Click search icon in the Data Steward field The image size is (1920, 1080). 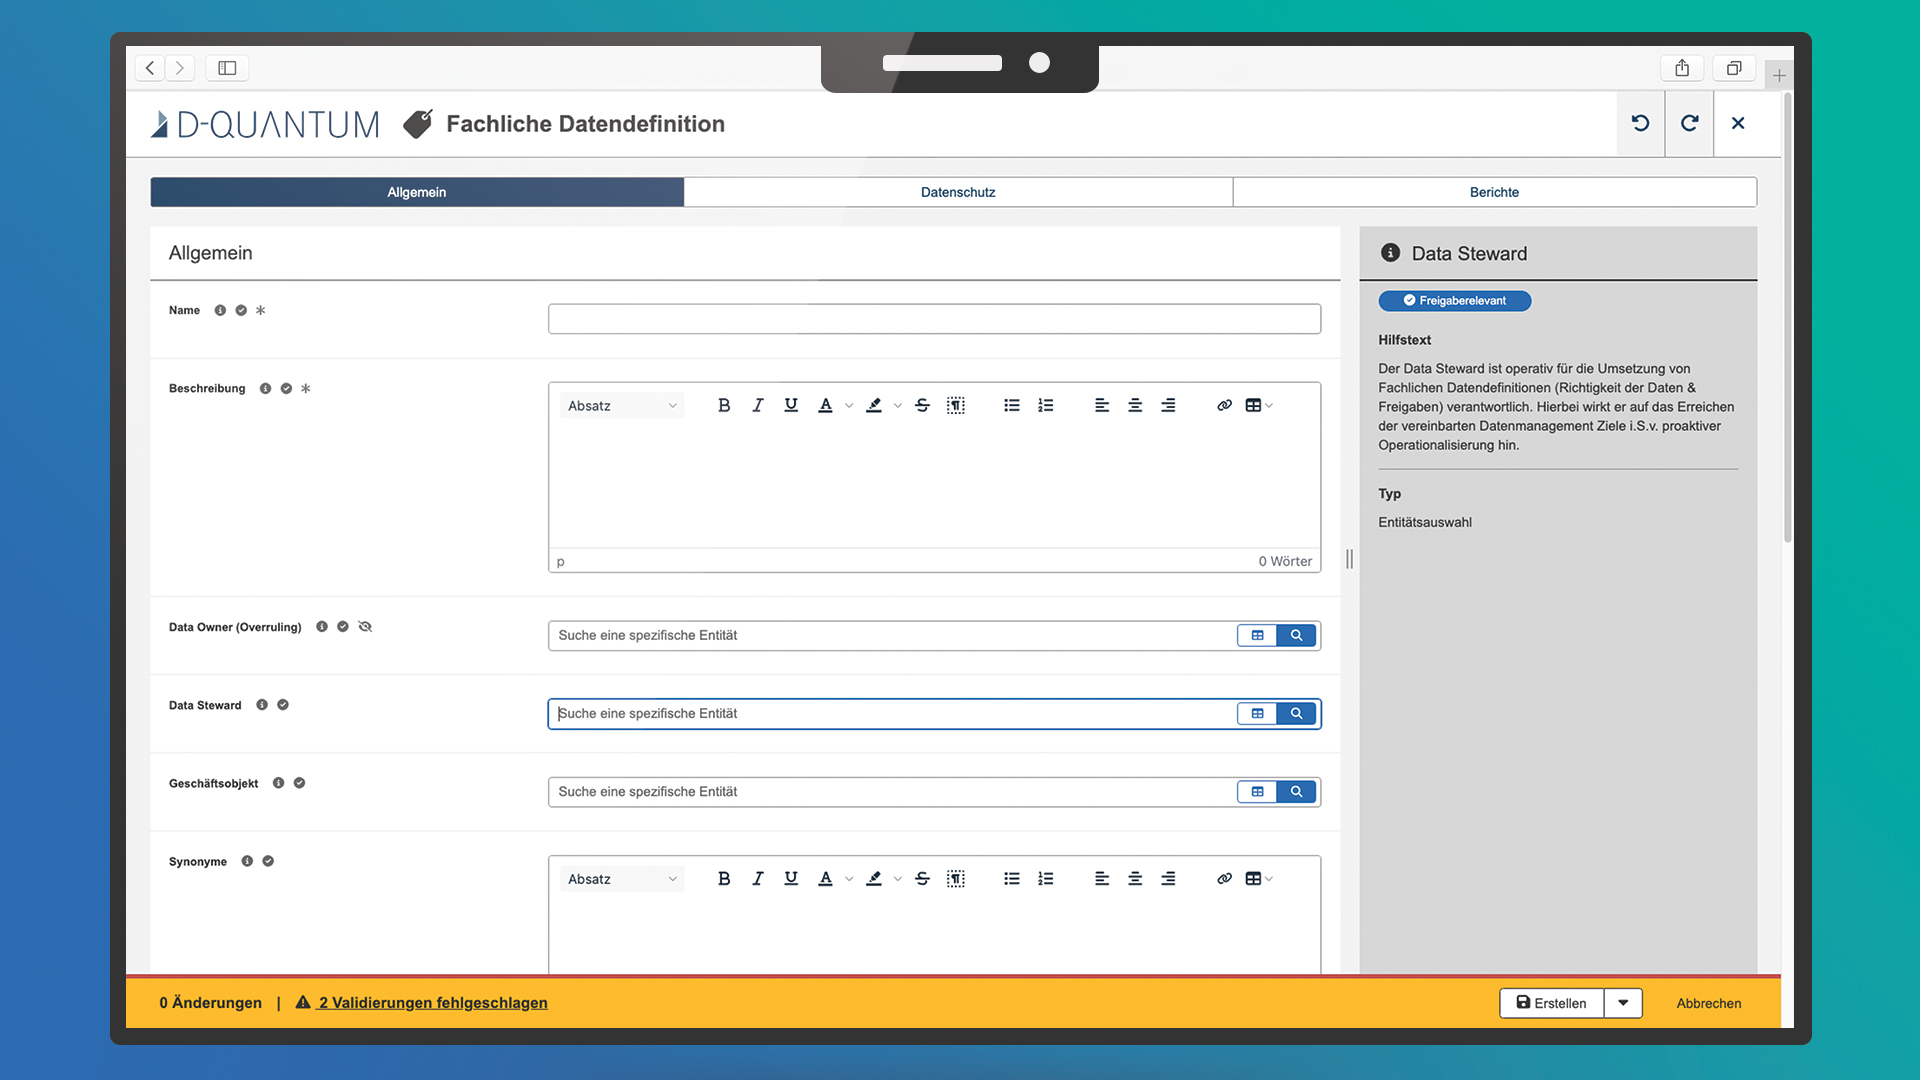(1296, 714)
